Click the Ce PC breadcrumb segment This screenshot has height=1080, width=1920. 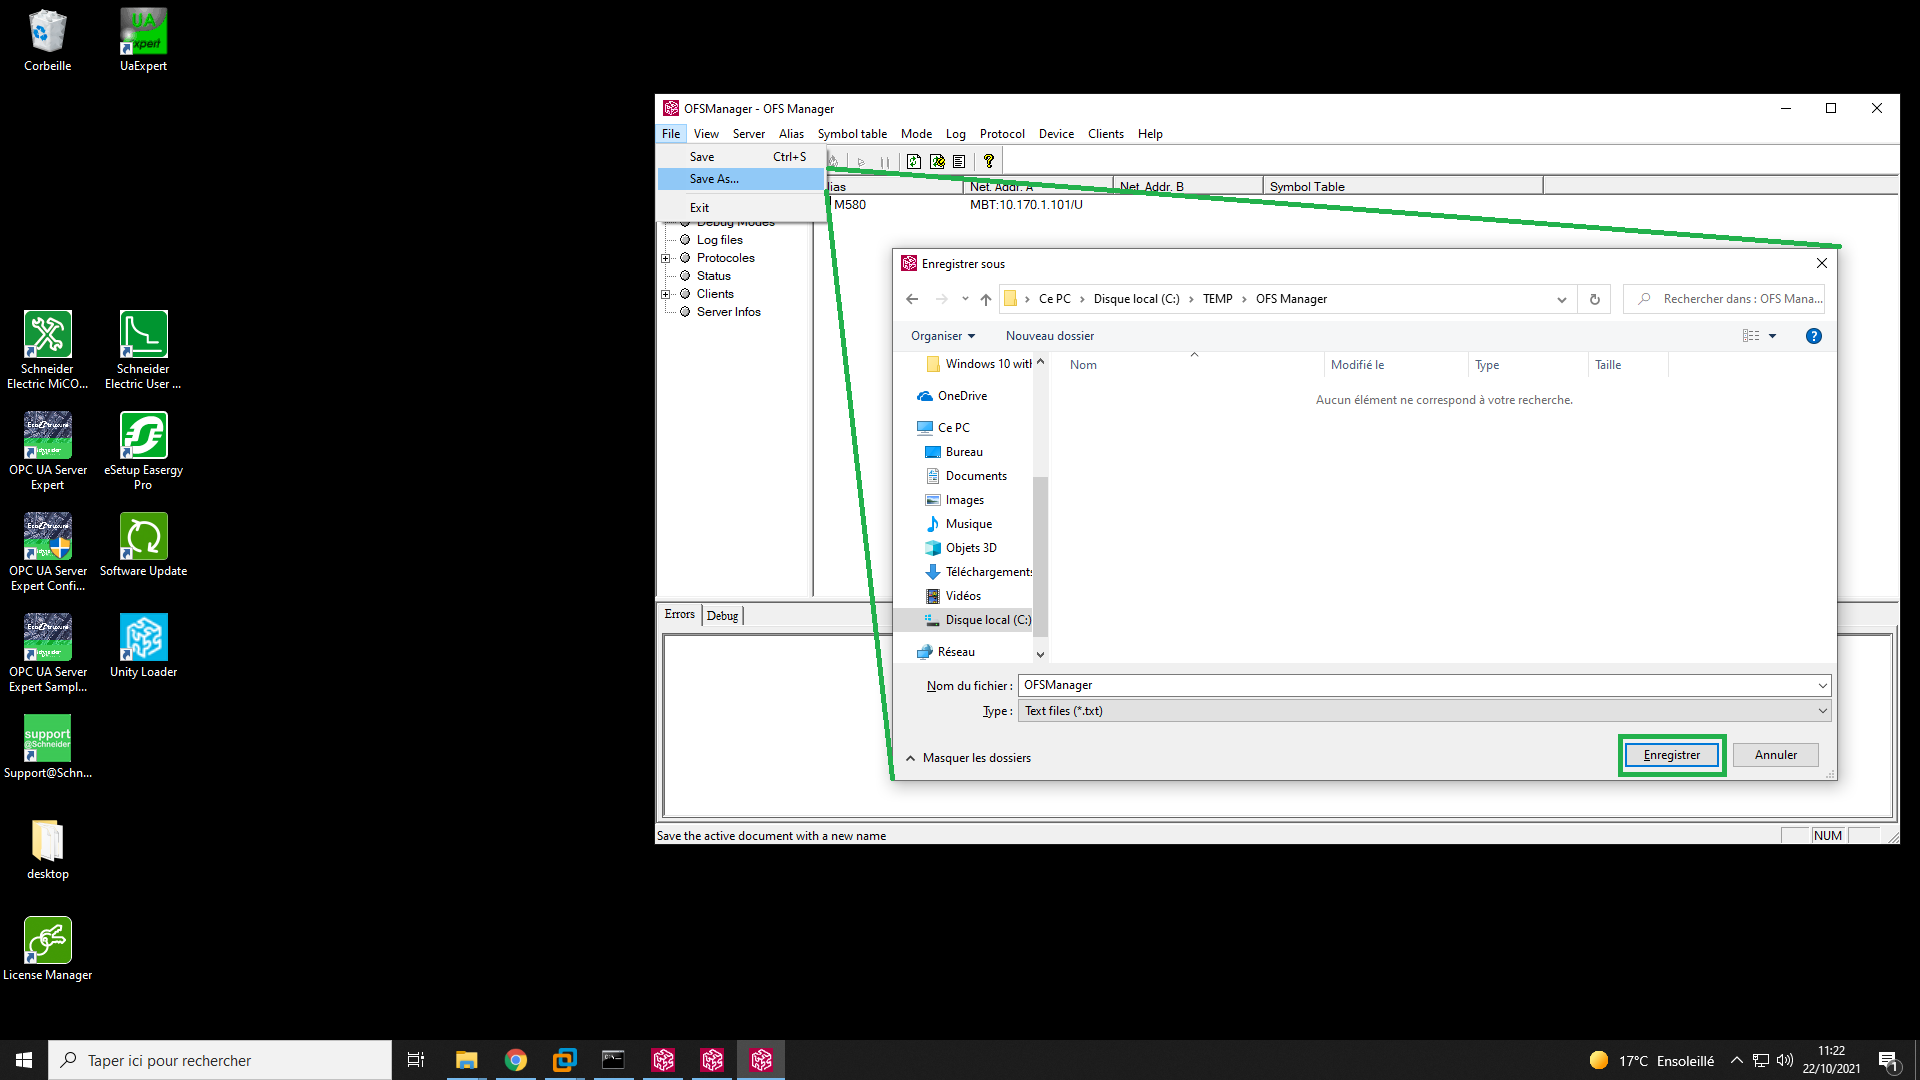pyautogui.click(x=1054, y=299)
